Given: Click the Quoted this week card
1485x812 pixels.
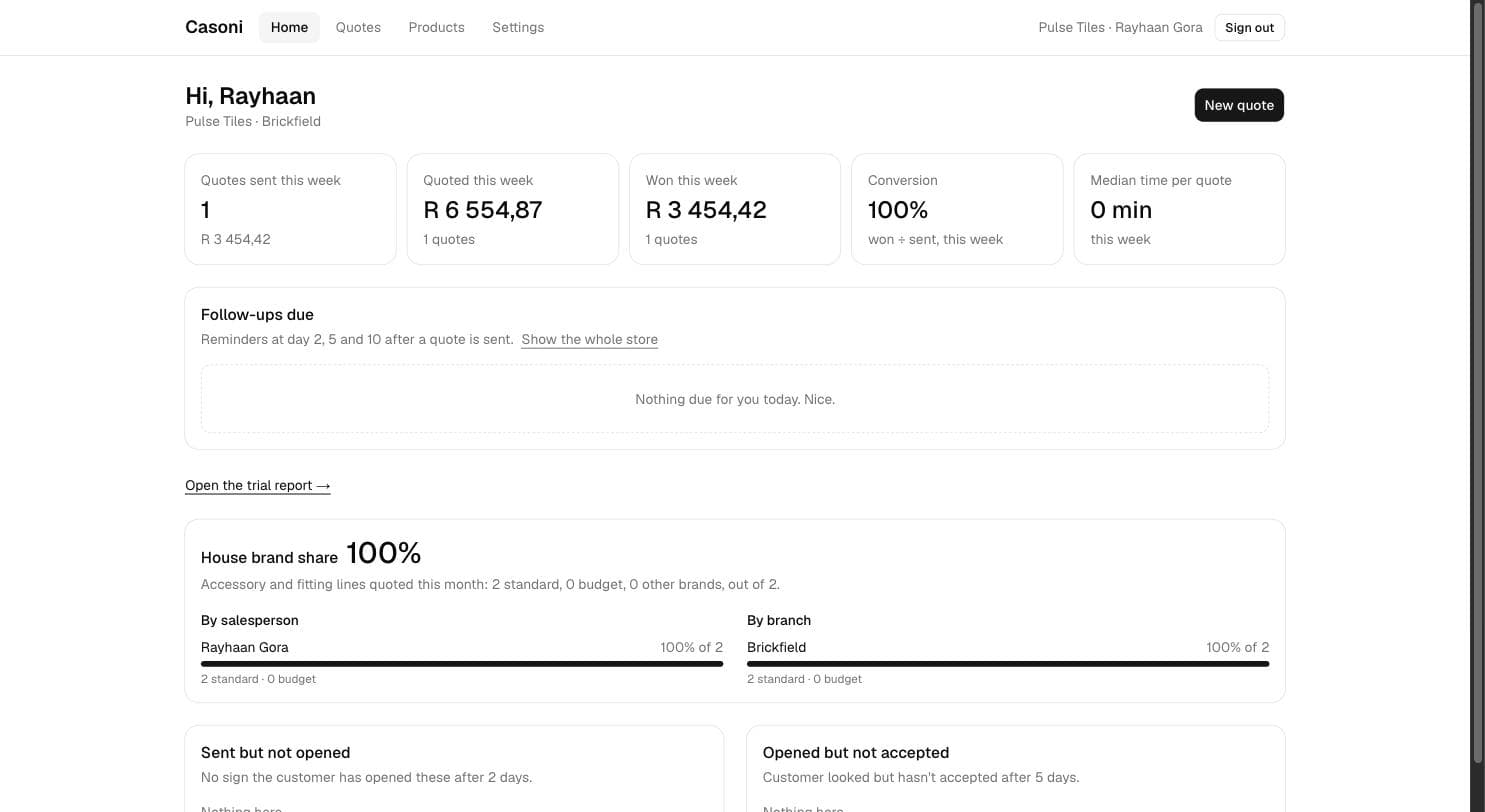Looking at the screenshot, I should pos(513,209).
